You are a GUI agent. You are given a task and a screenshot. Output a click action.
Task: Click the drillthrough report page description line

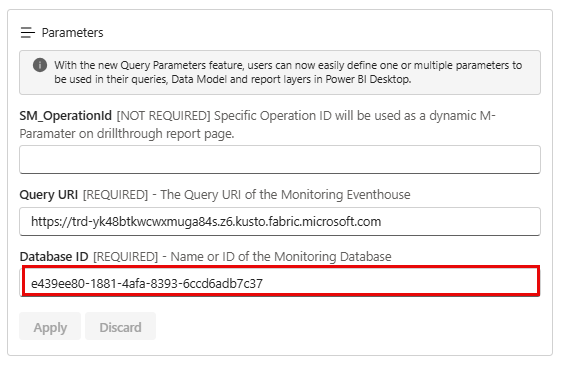[x=127, y=134]
